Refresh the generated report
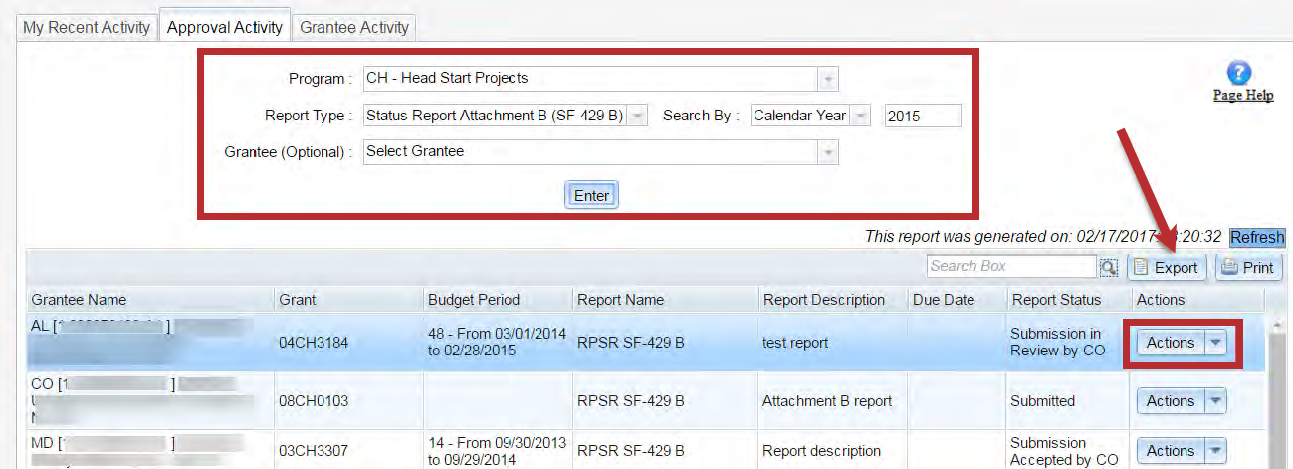This screenshot has width=1293, height=469. click(1256, 237)
